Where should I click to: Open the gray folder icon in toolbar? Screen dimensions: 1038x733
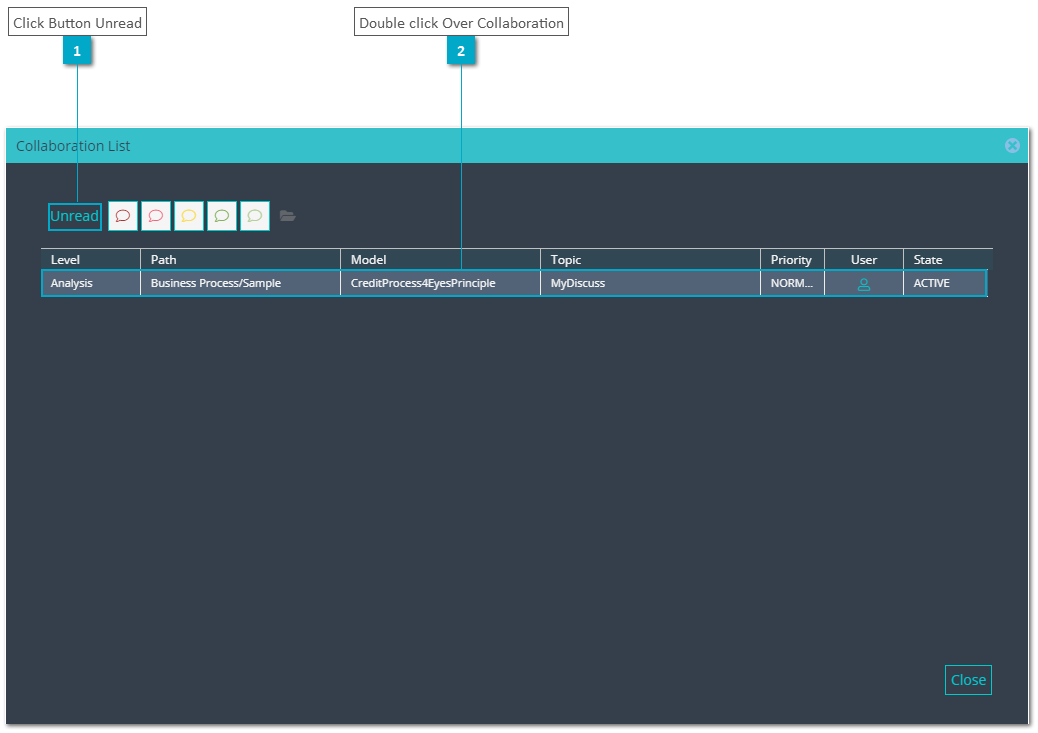coord(287,216)
